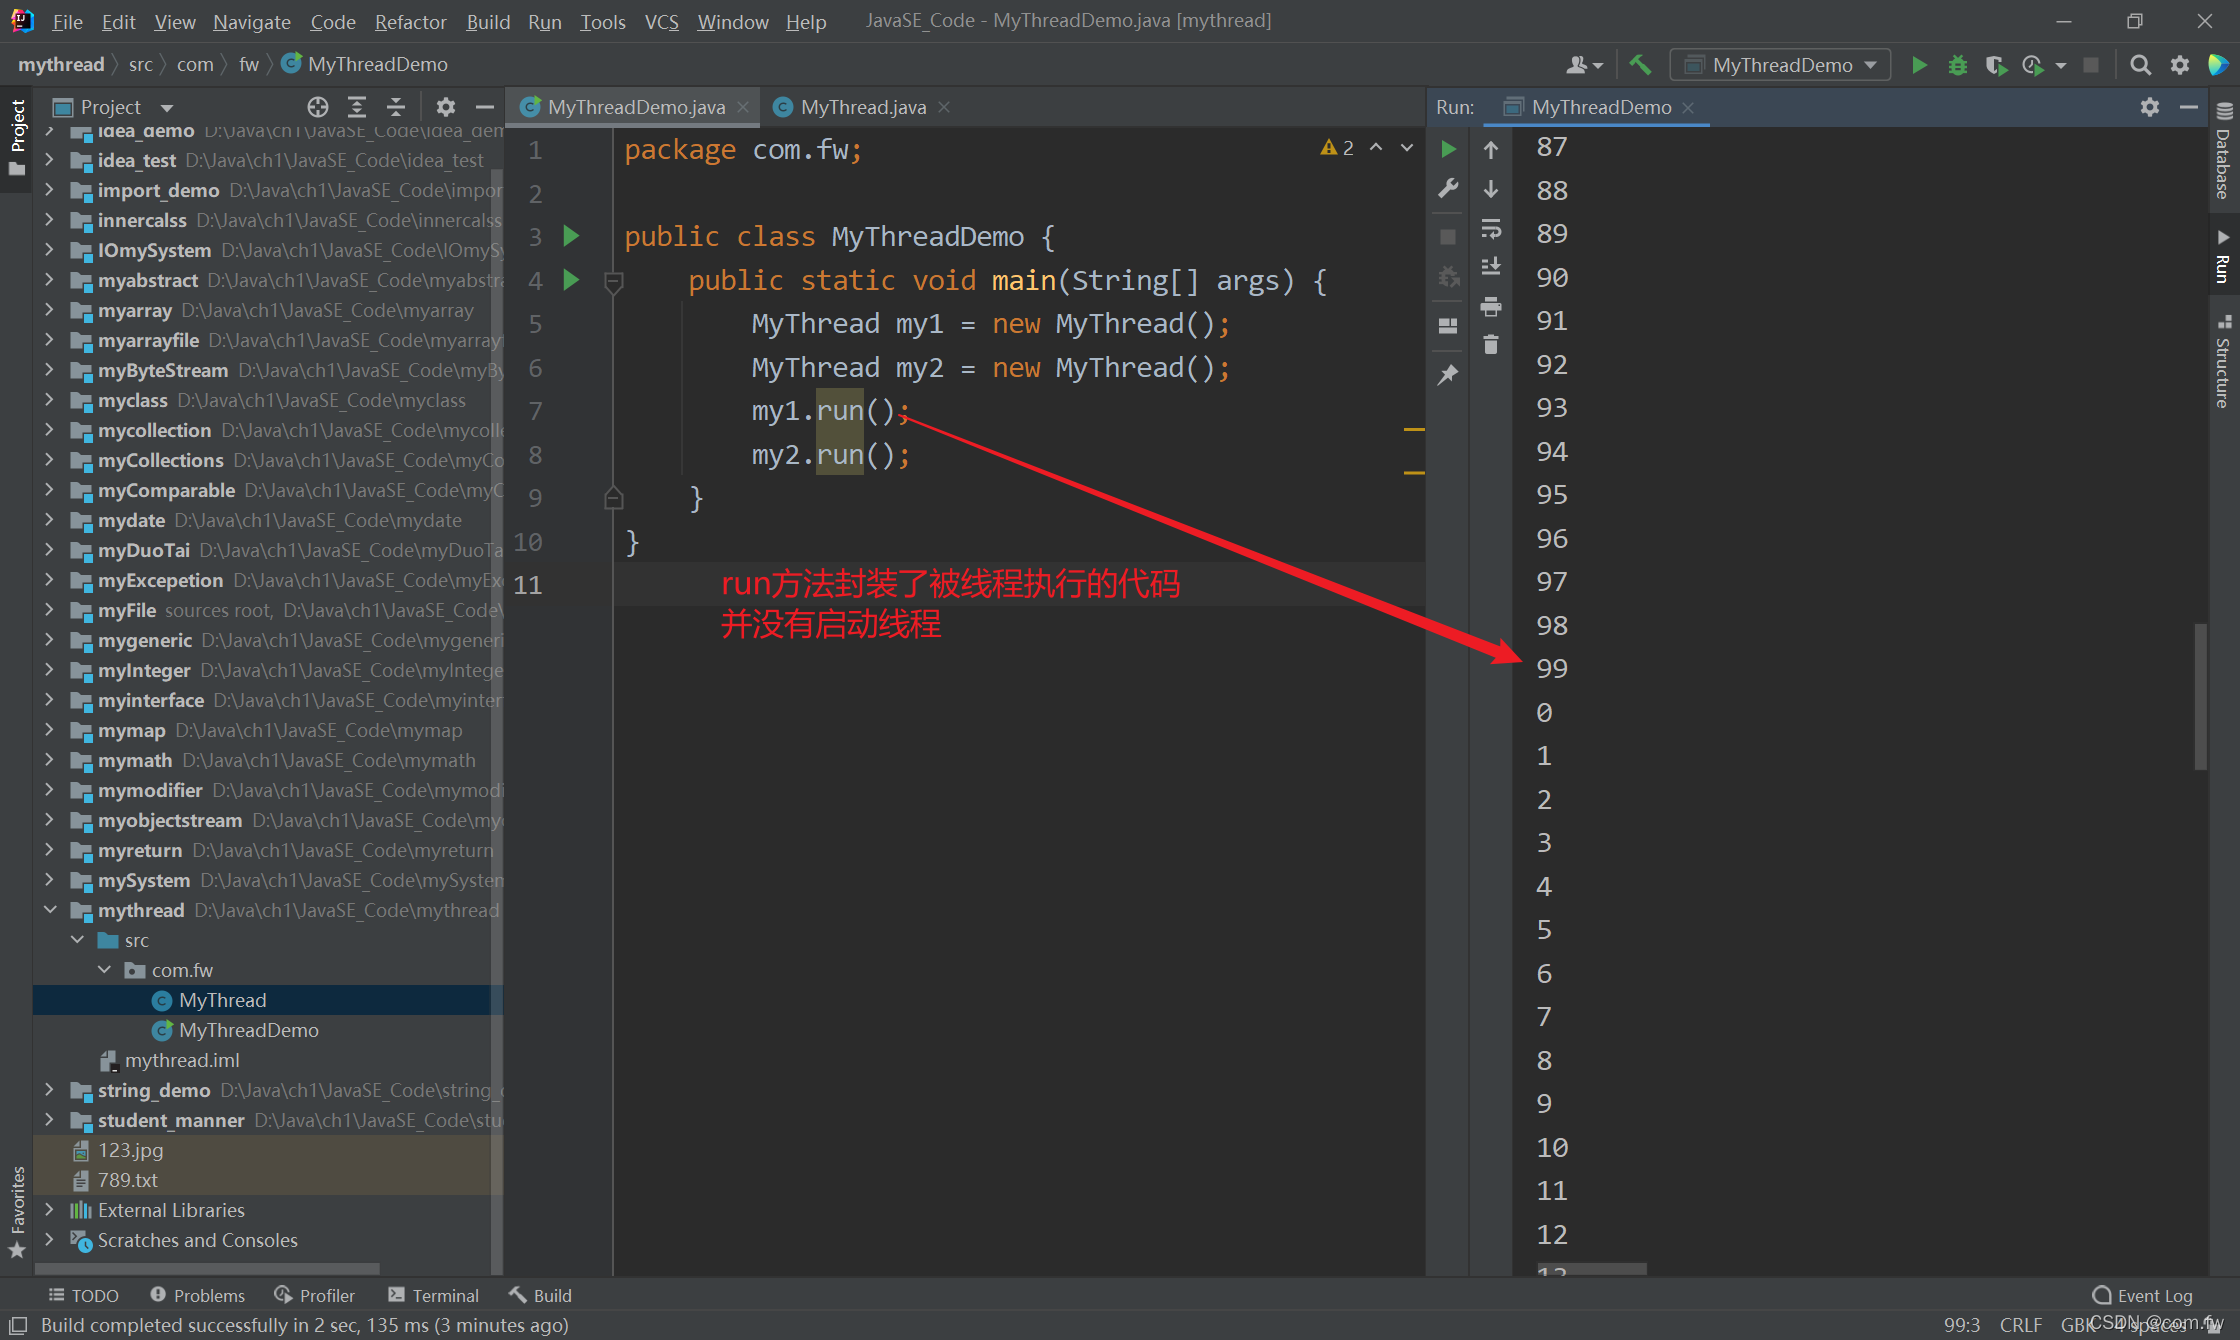The height and width of the screenshot is (1340, 2240).
Task: Click the Pin Tab icon in Run panel
Action: pos(1448,374)
